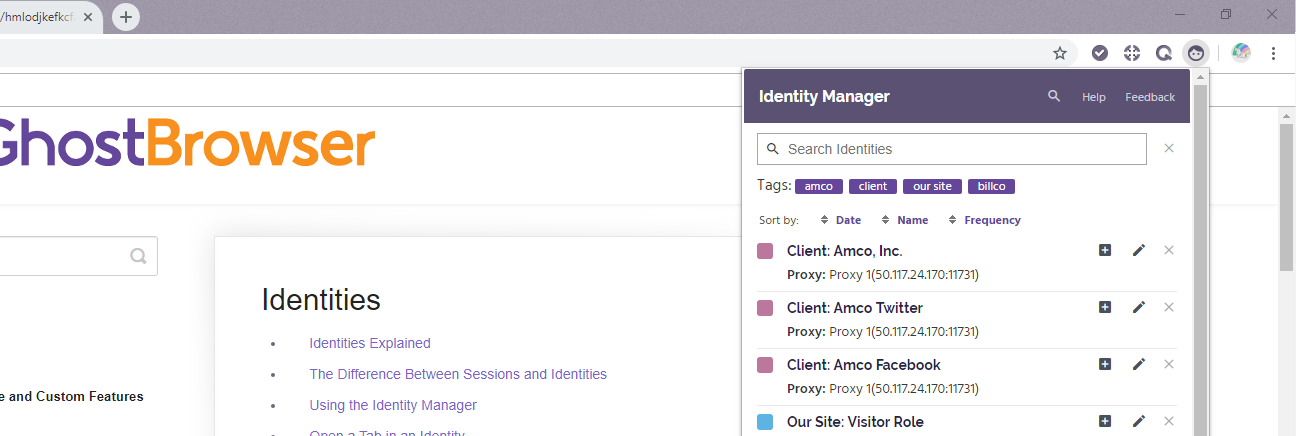The height and width of the screenshot is (436, 1296).
Task: Click the Identity Manager title
Action: tap(824, 97)
